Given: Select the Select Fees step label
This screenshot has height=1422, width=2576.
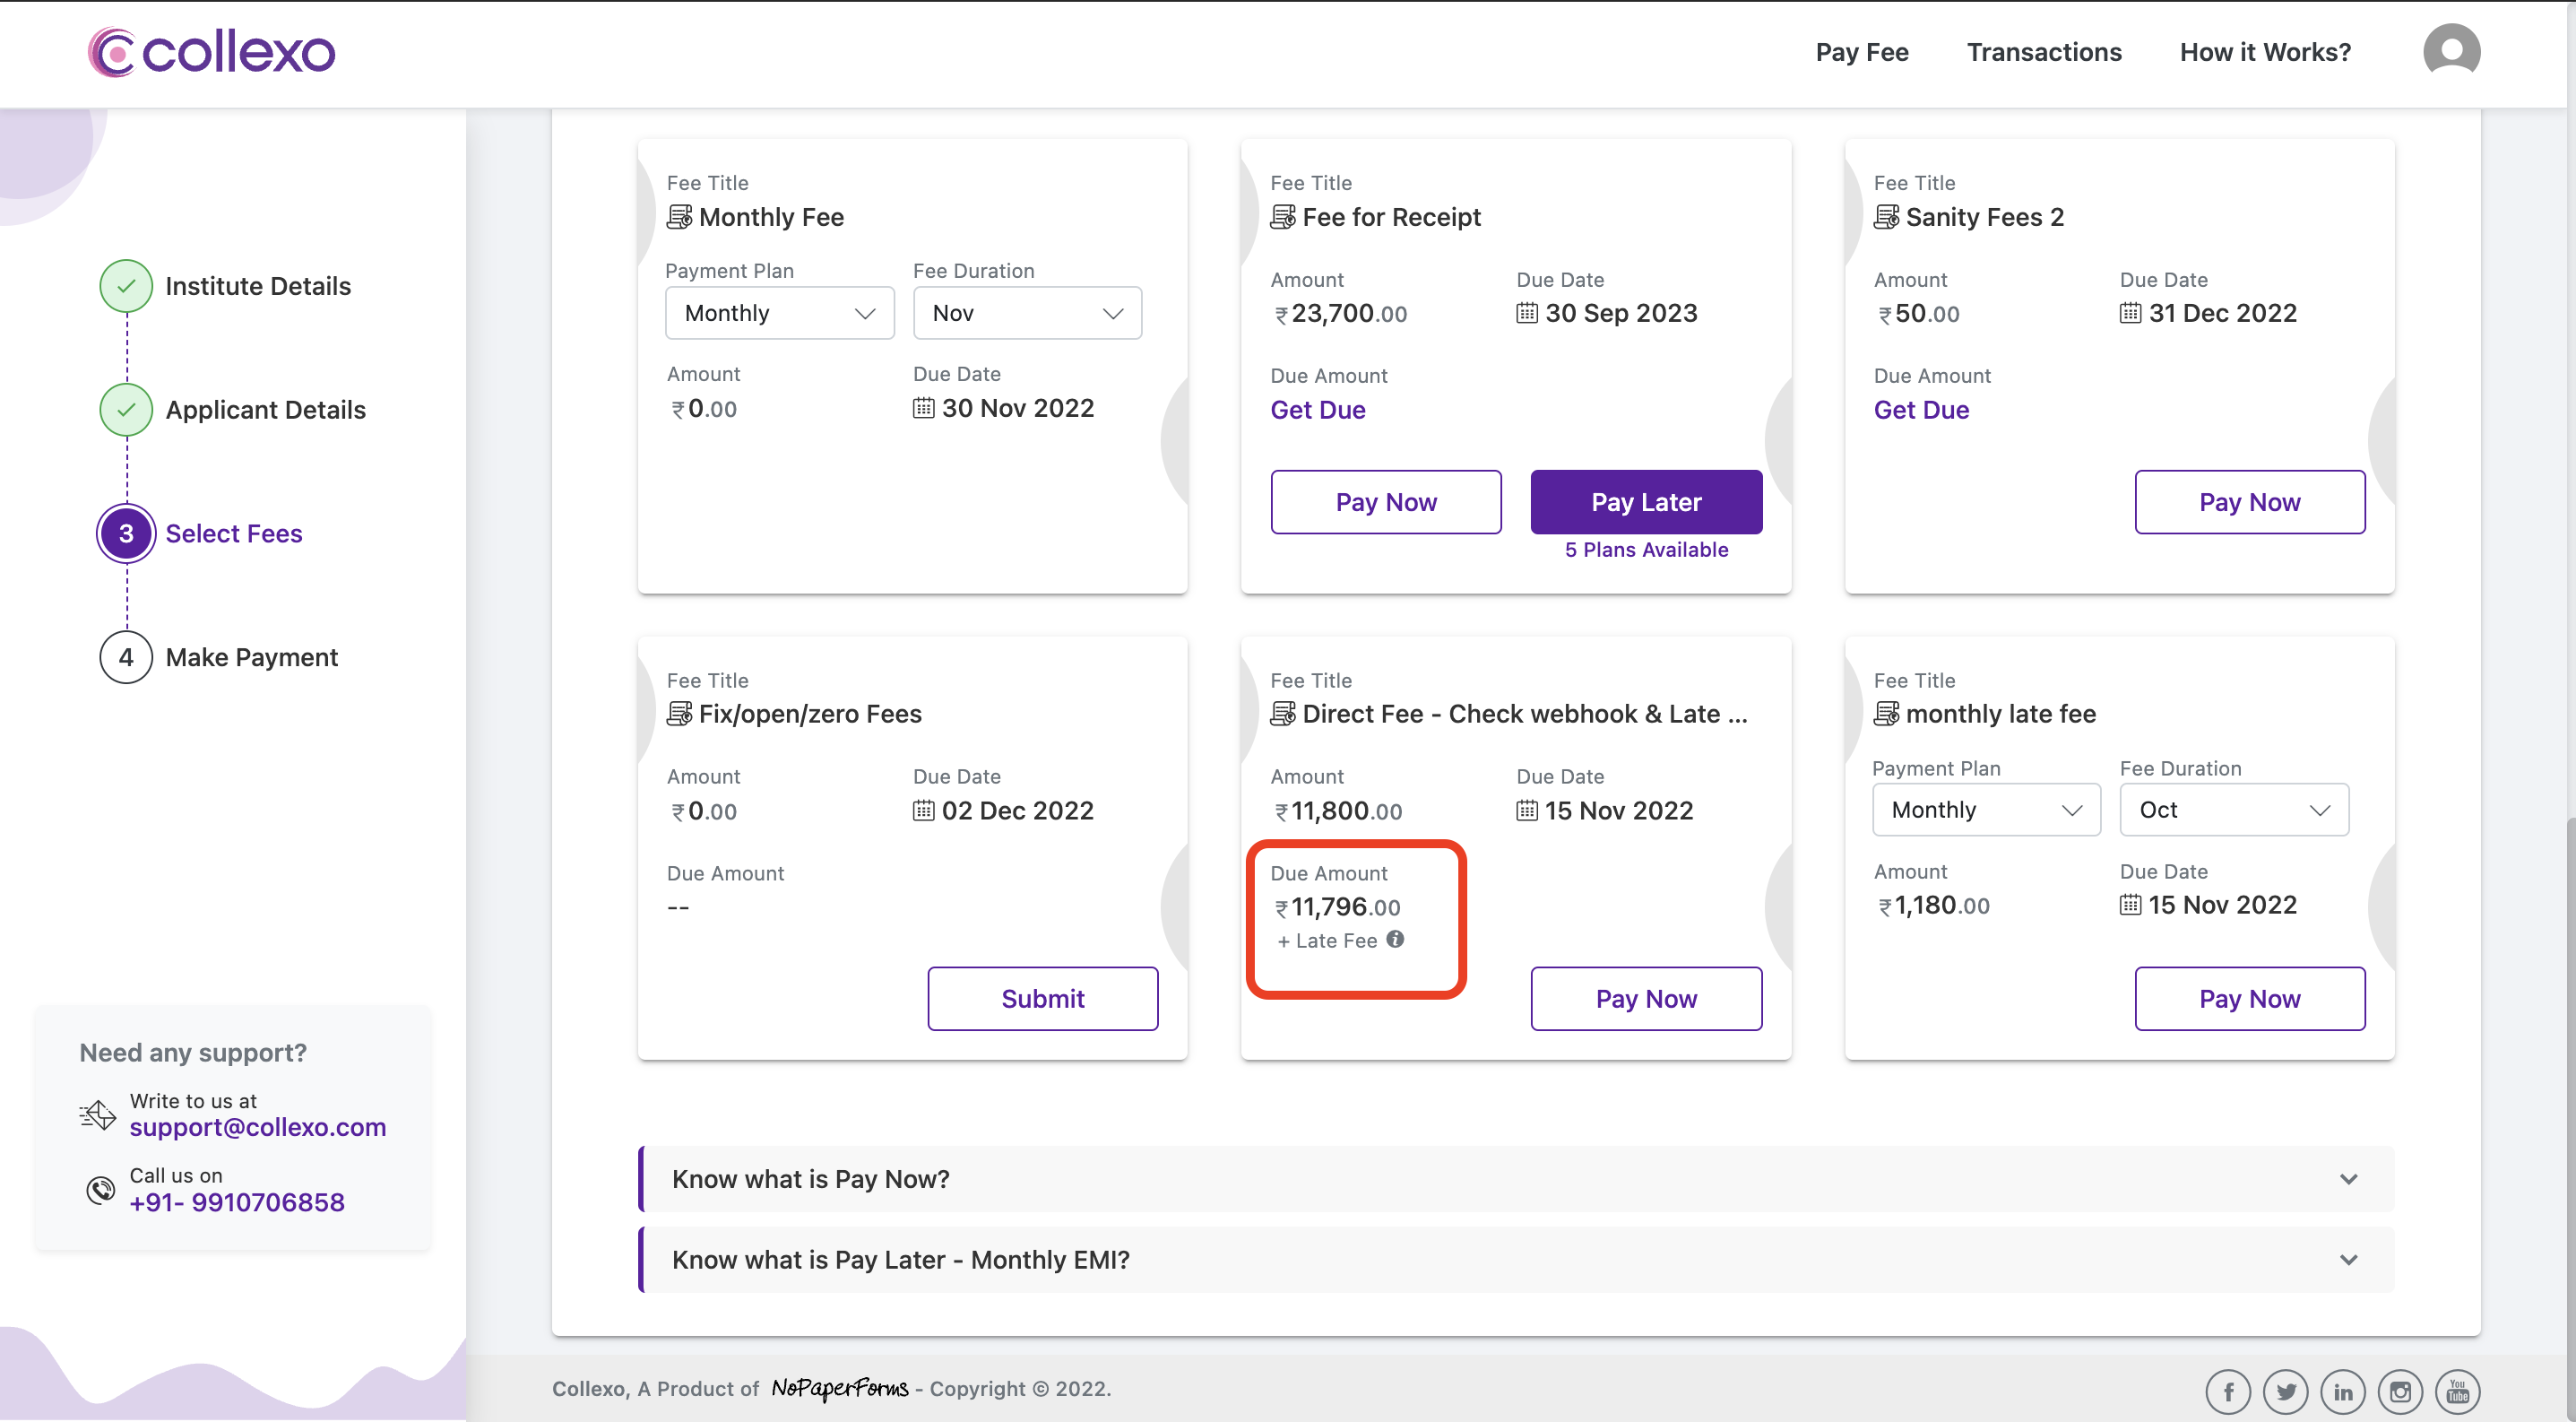Looking at the screenshot, I should pyautogui.click(x=234, y=534).
